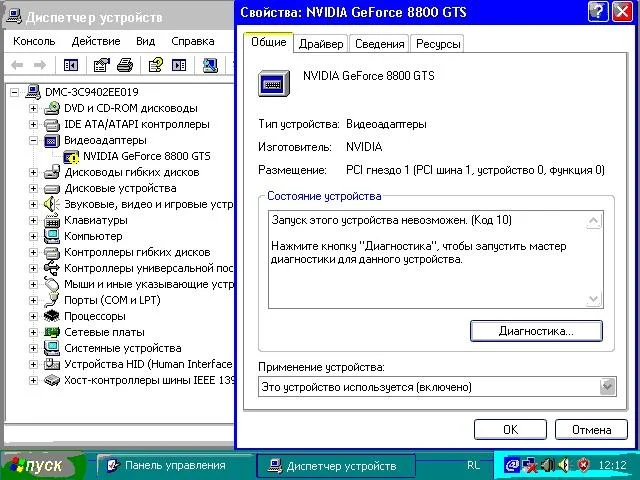Click the Процессоры chip icon
The image size is (640, 480).
(x=52, y=316)
